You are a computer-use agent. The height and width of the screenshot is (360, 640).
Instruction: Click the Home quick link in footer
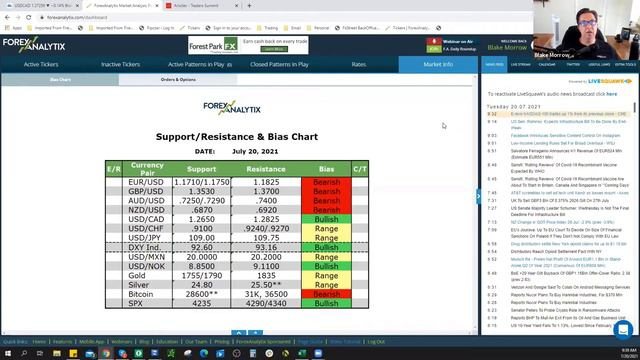point(39,342)
